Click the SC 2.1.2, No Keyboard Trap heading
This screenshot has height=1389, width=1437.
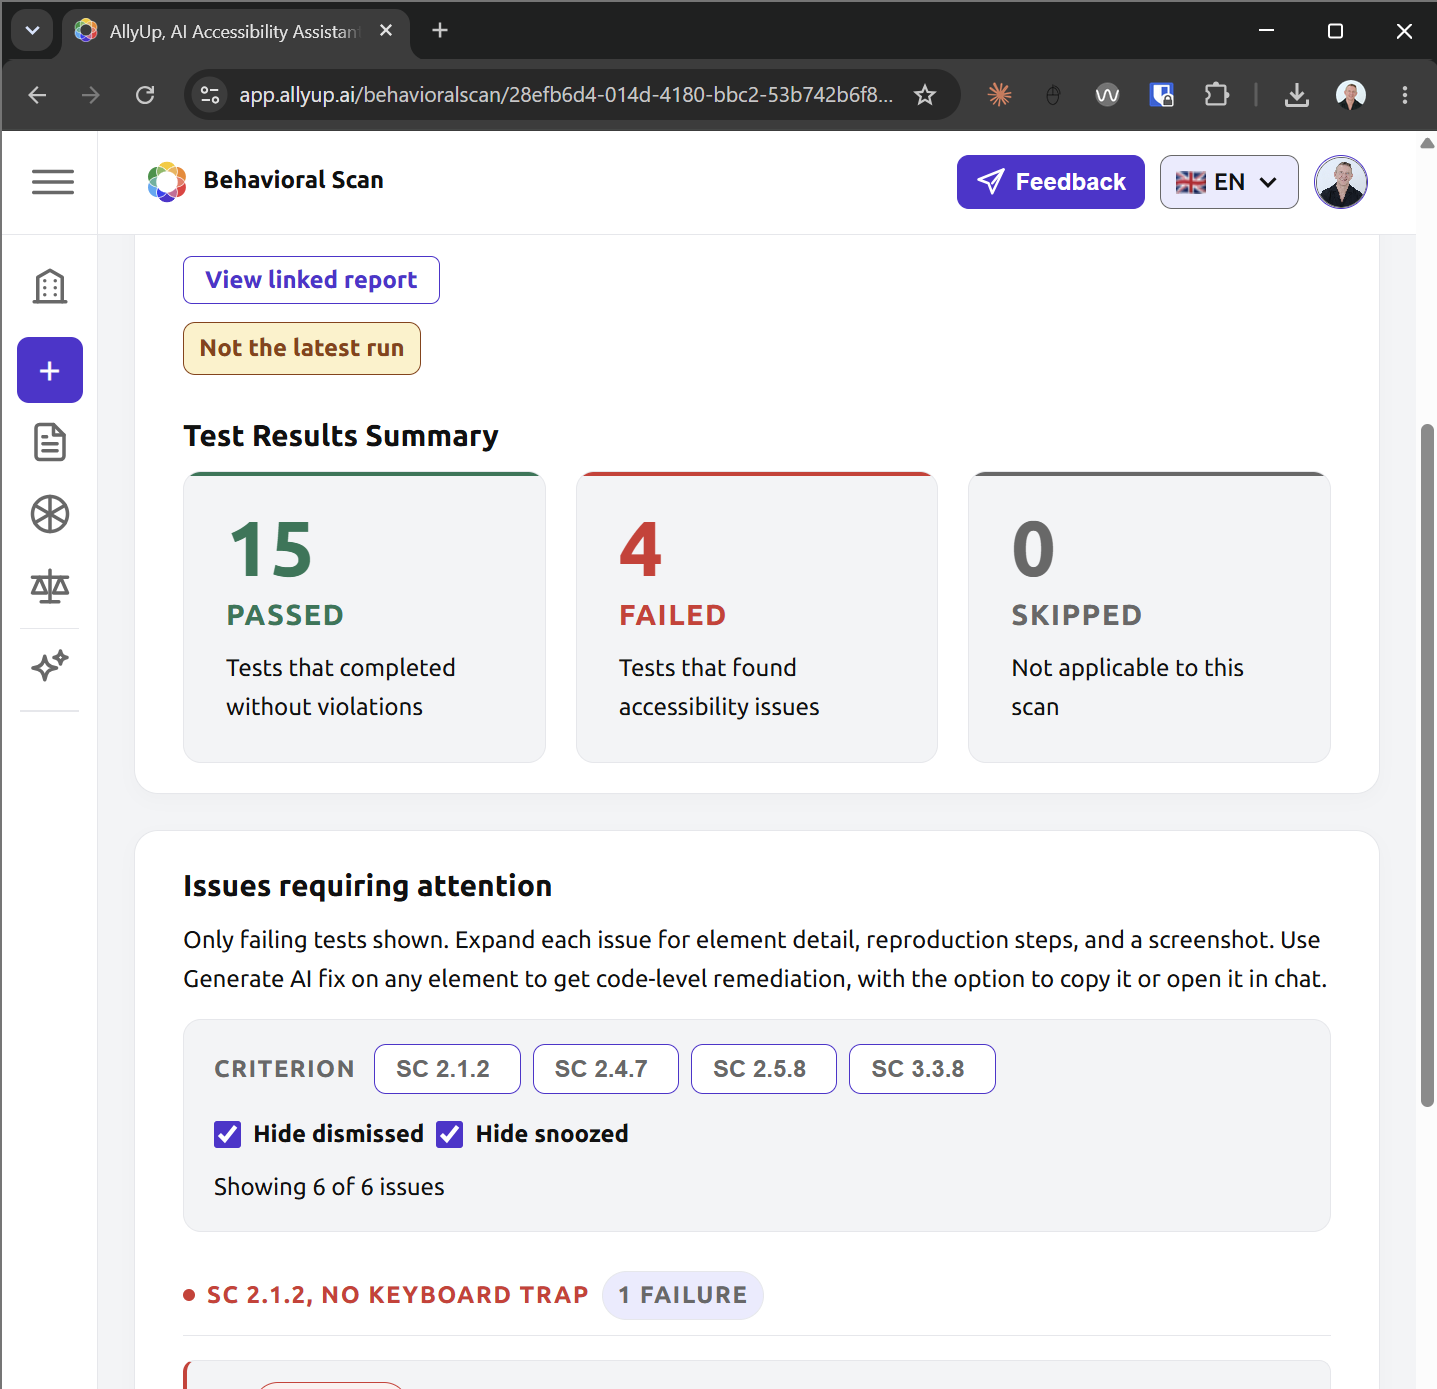[x=398, y=1295]
